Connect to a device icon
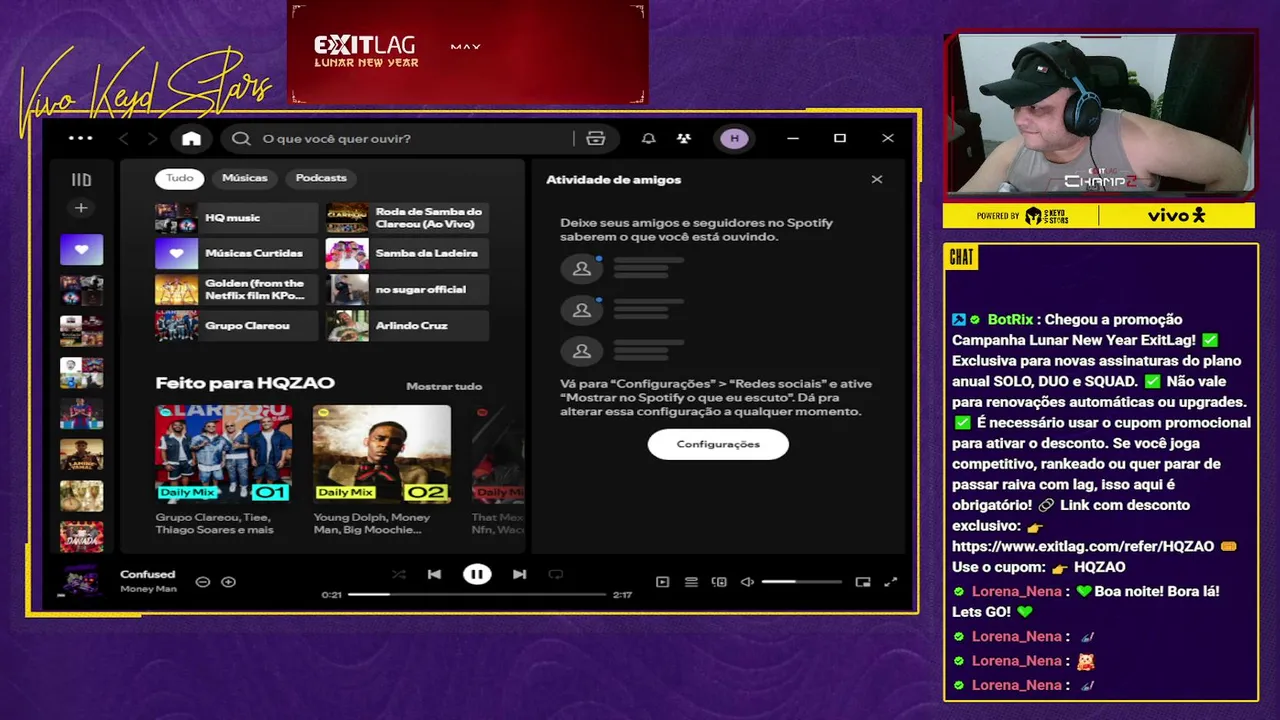The width and height of the screenshot is (1280, 720). tap(719, 582)
